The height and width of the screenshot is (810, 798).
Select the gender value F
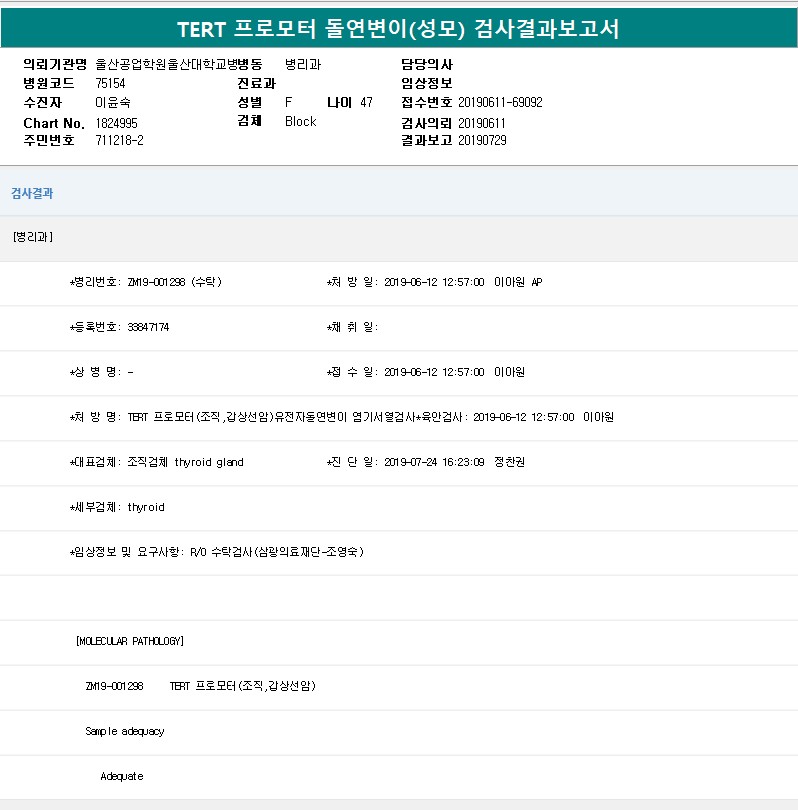(x=288, y=102)
